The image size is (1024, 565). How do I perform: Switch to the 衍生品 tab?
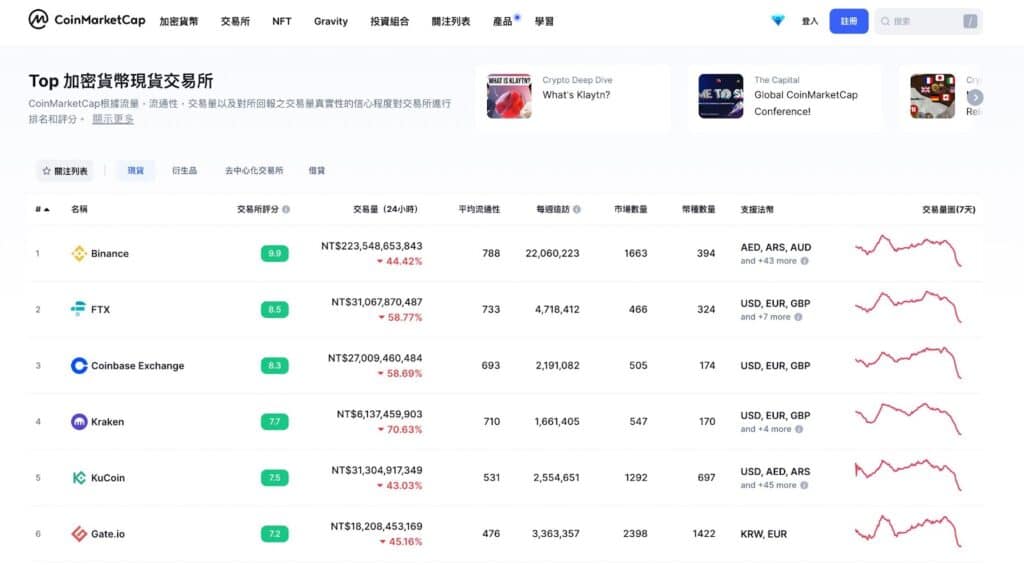pos(184,170)
